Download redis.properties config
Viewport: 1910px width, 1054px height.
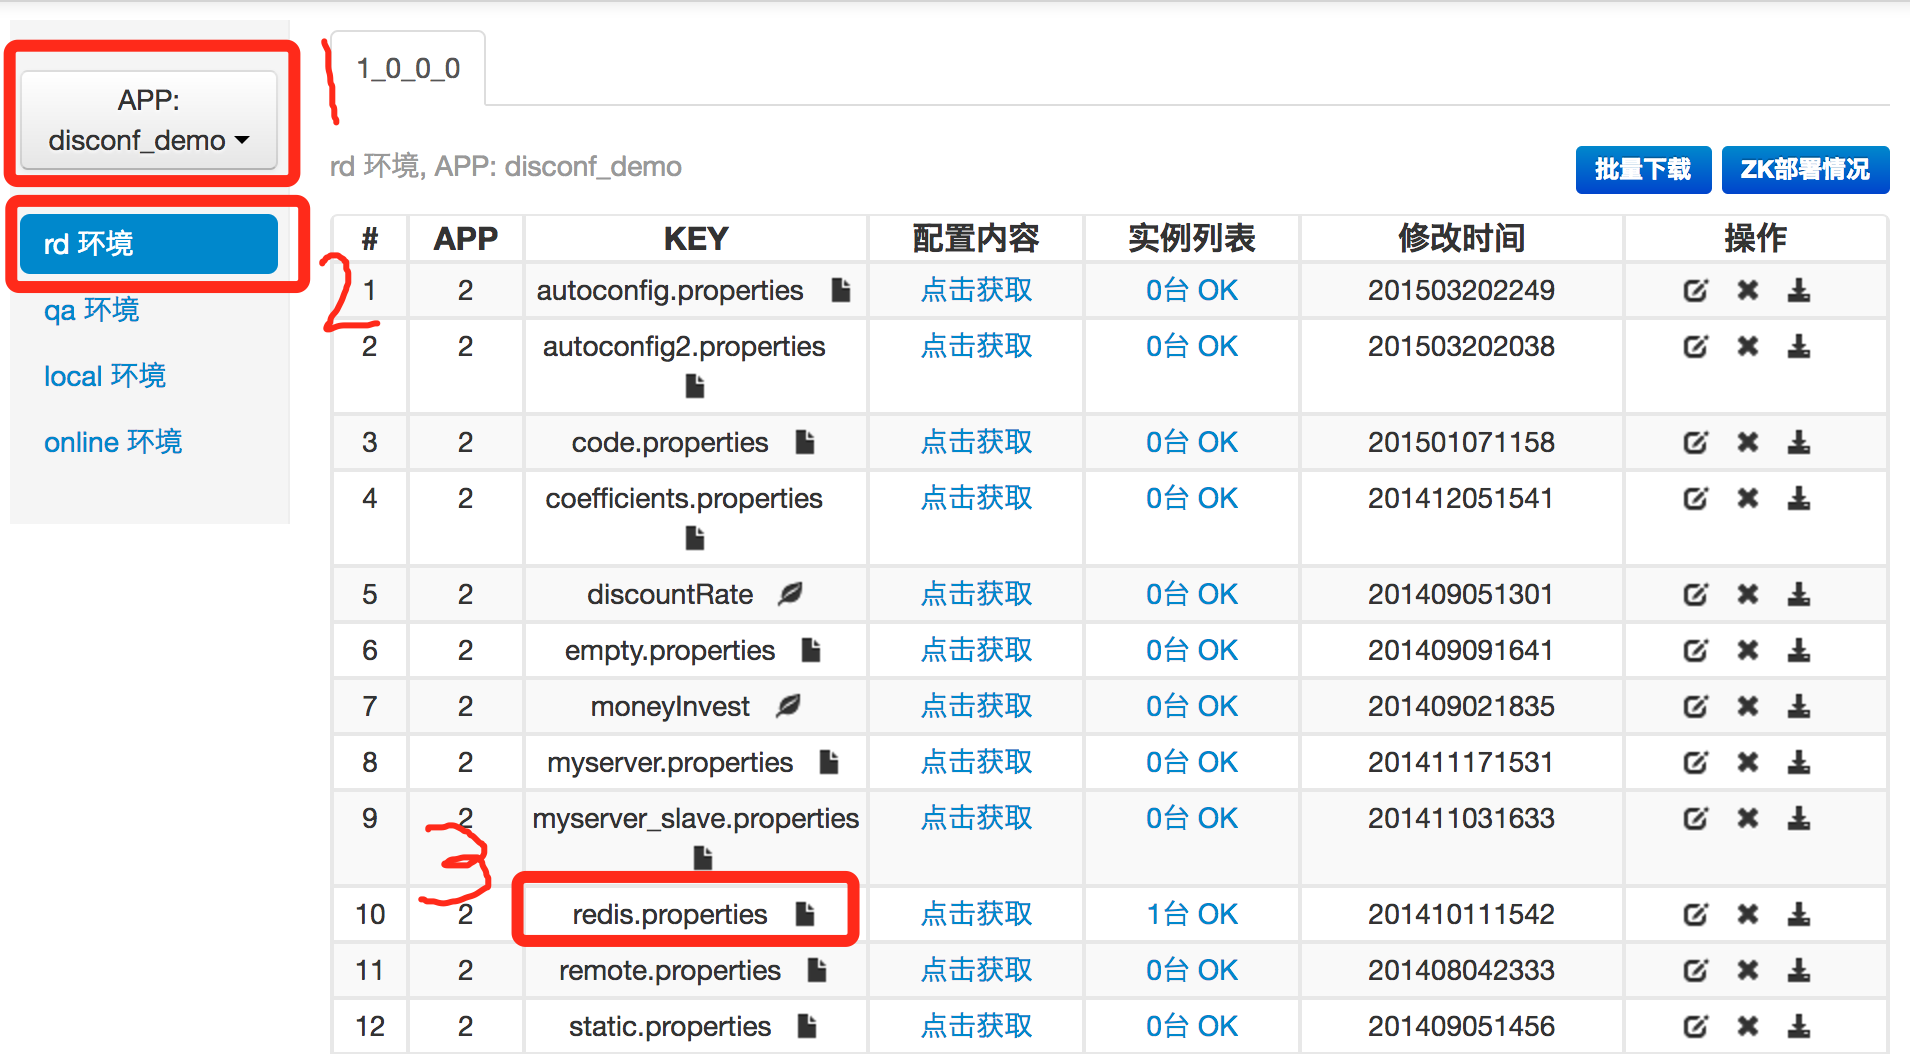(1799, 915)
